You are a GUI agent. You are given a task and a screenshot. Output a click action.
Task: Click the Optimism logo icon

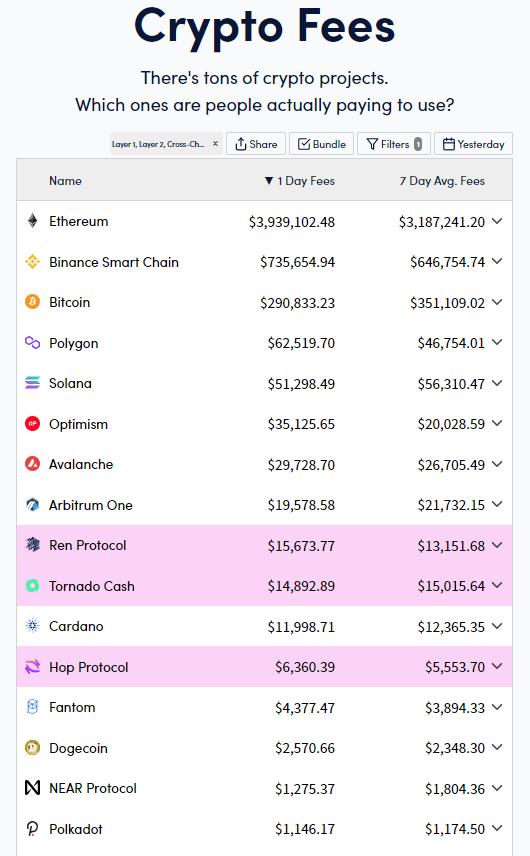33,424
